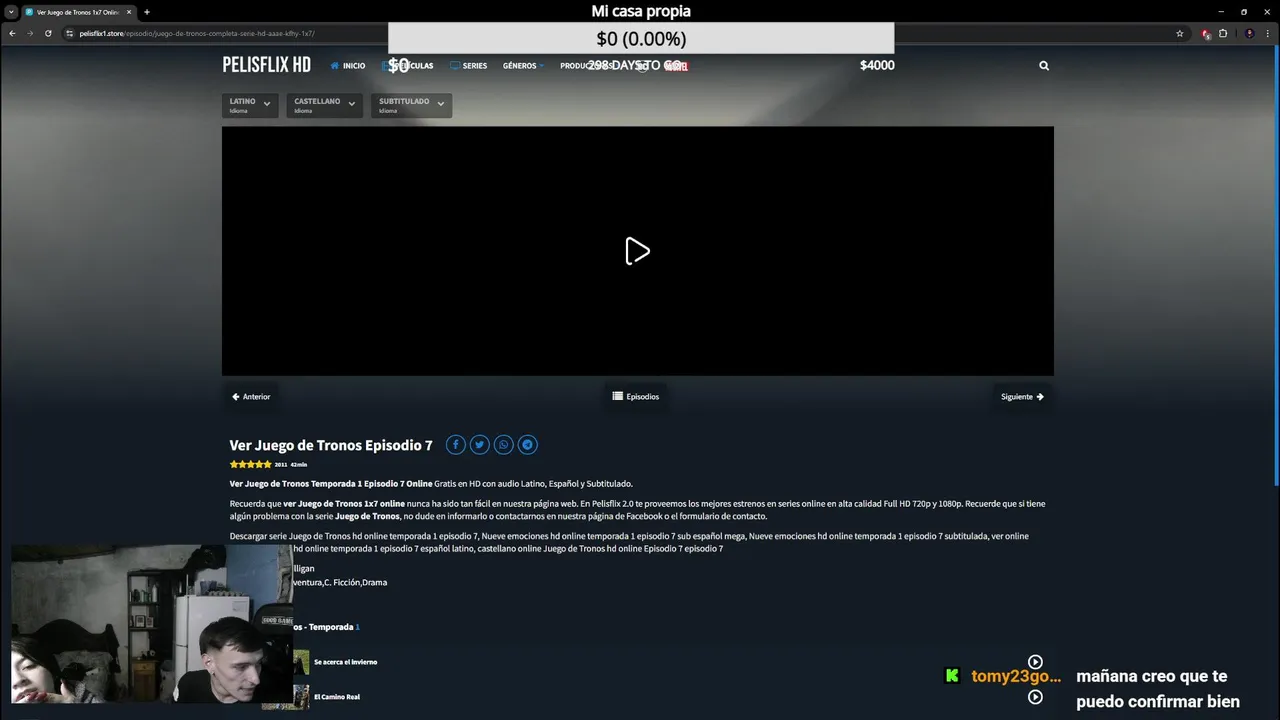Screen dimensions: 1280x720
Task: Click the address bar URL
Action: tap(197, 33)
